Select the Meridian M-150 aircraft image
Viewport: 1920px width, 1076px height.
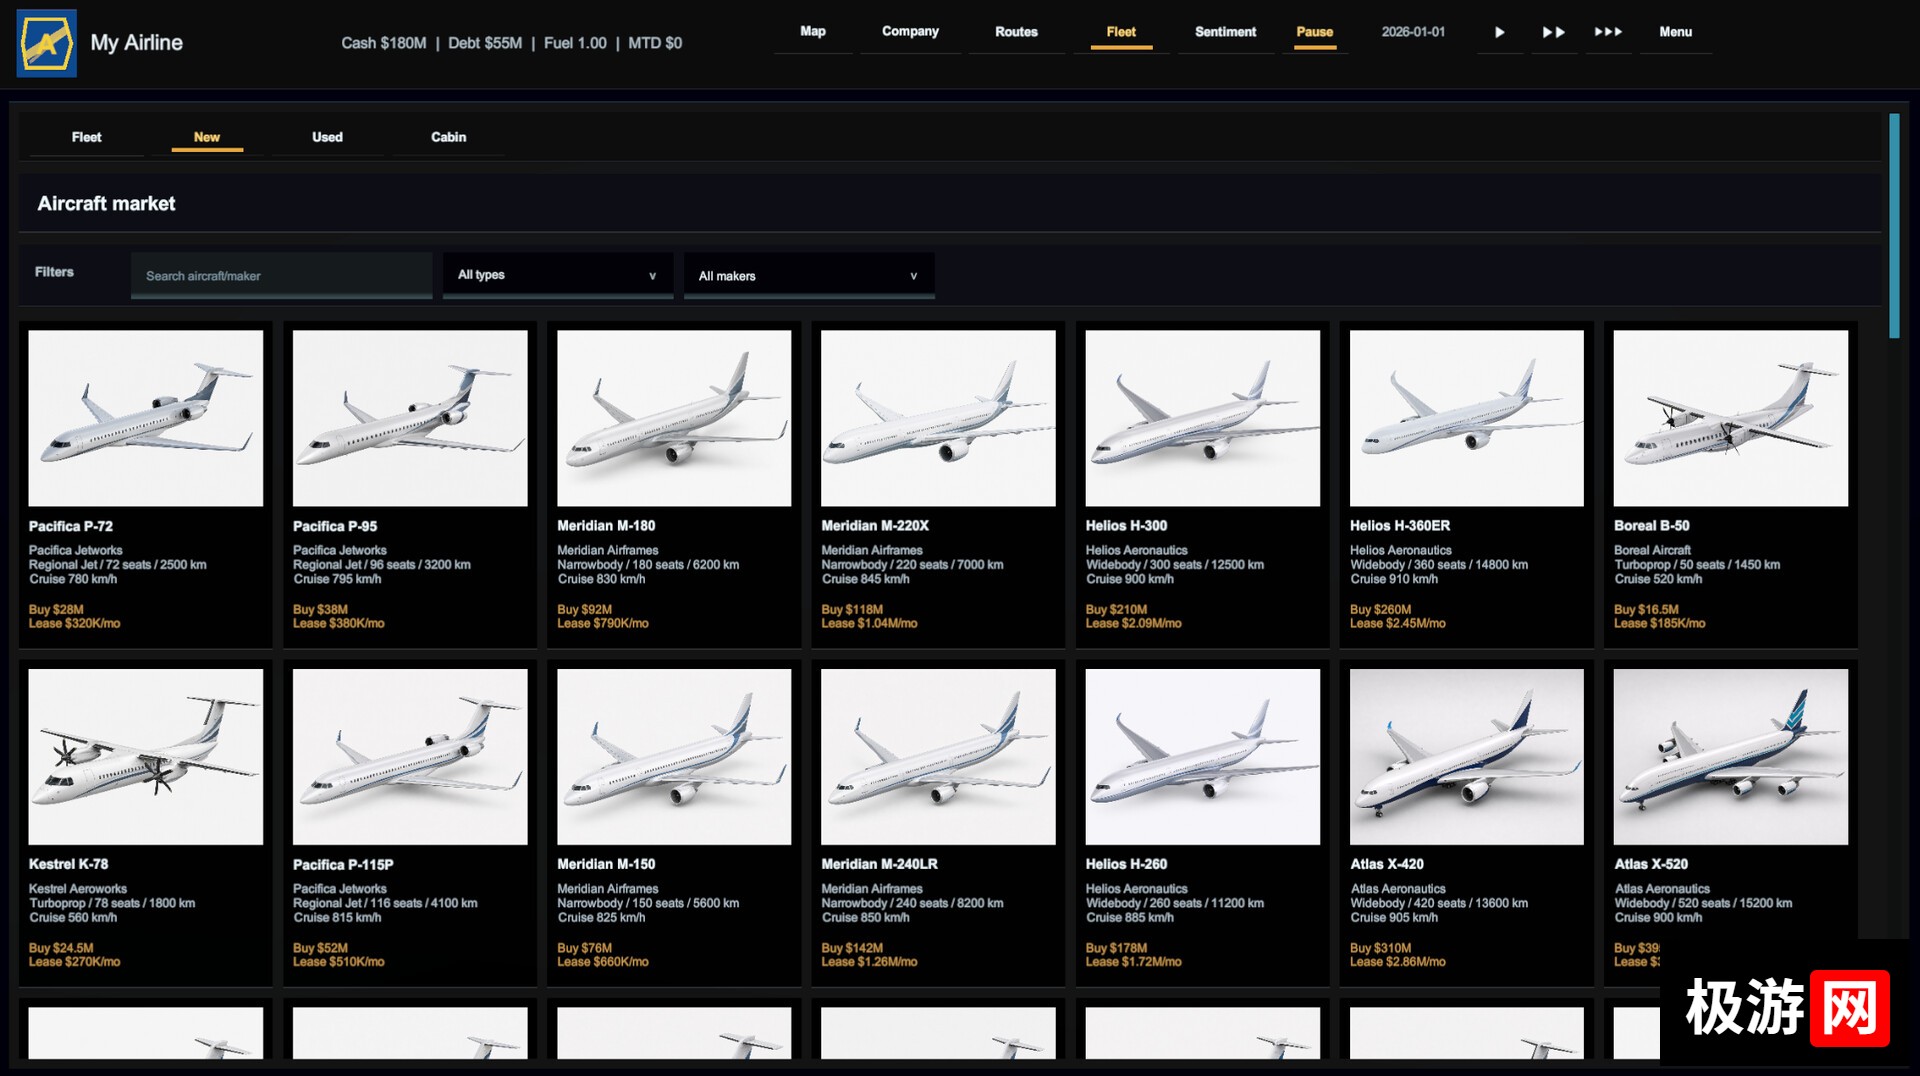click(674, 757)
